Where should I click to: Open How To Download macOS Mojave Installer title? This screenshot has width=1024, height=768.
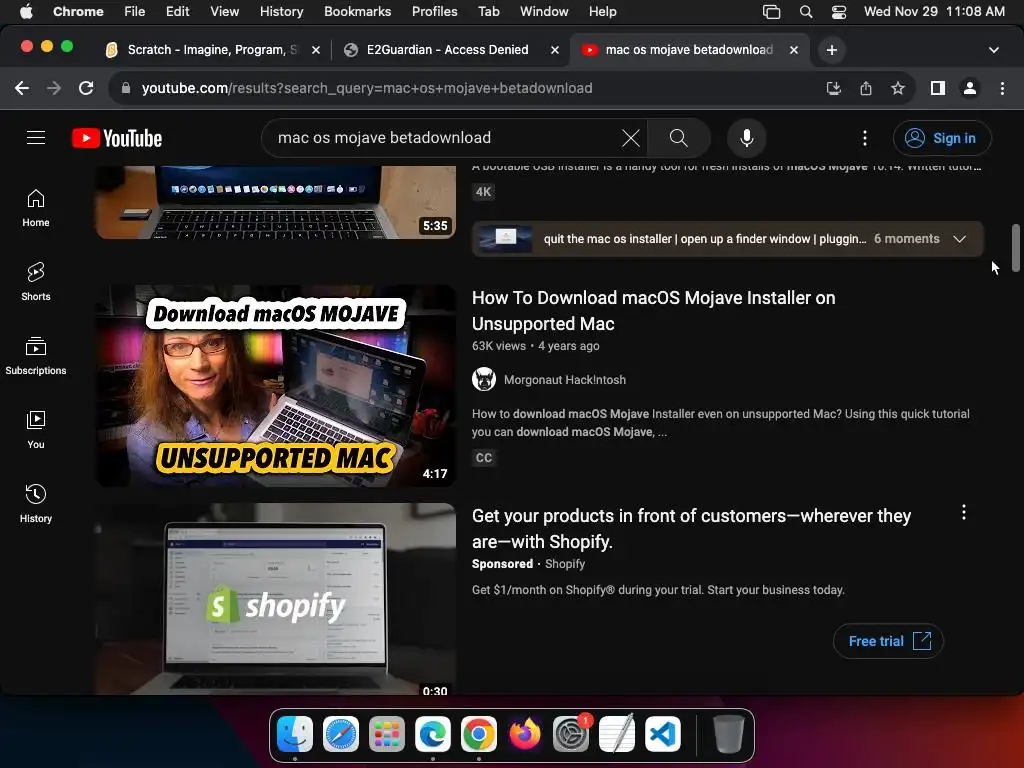pyautogui.click(x=653, y=311)
